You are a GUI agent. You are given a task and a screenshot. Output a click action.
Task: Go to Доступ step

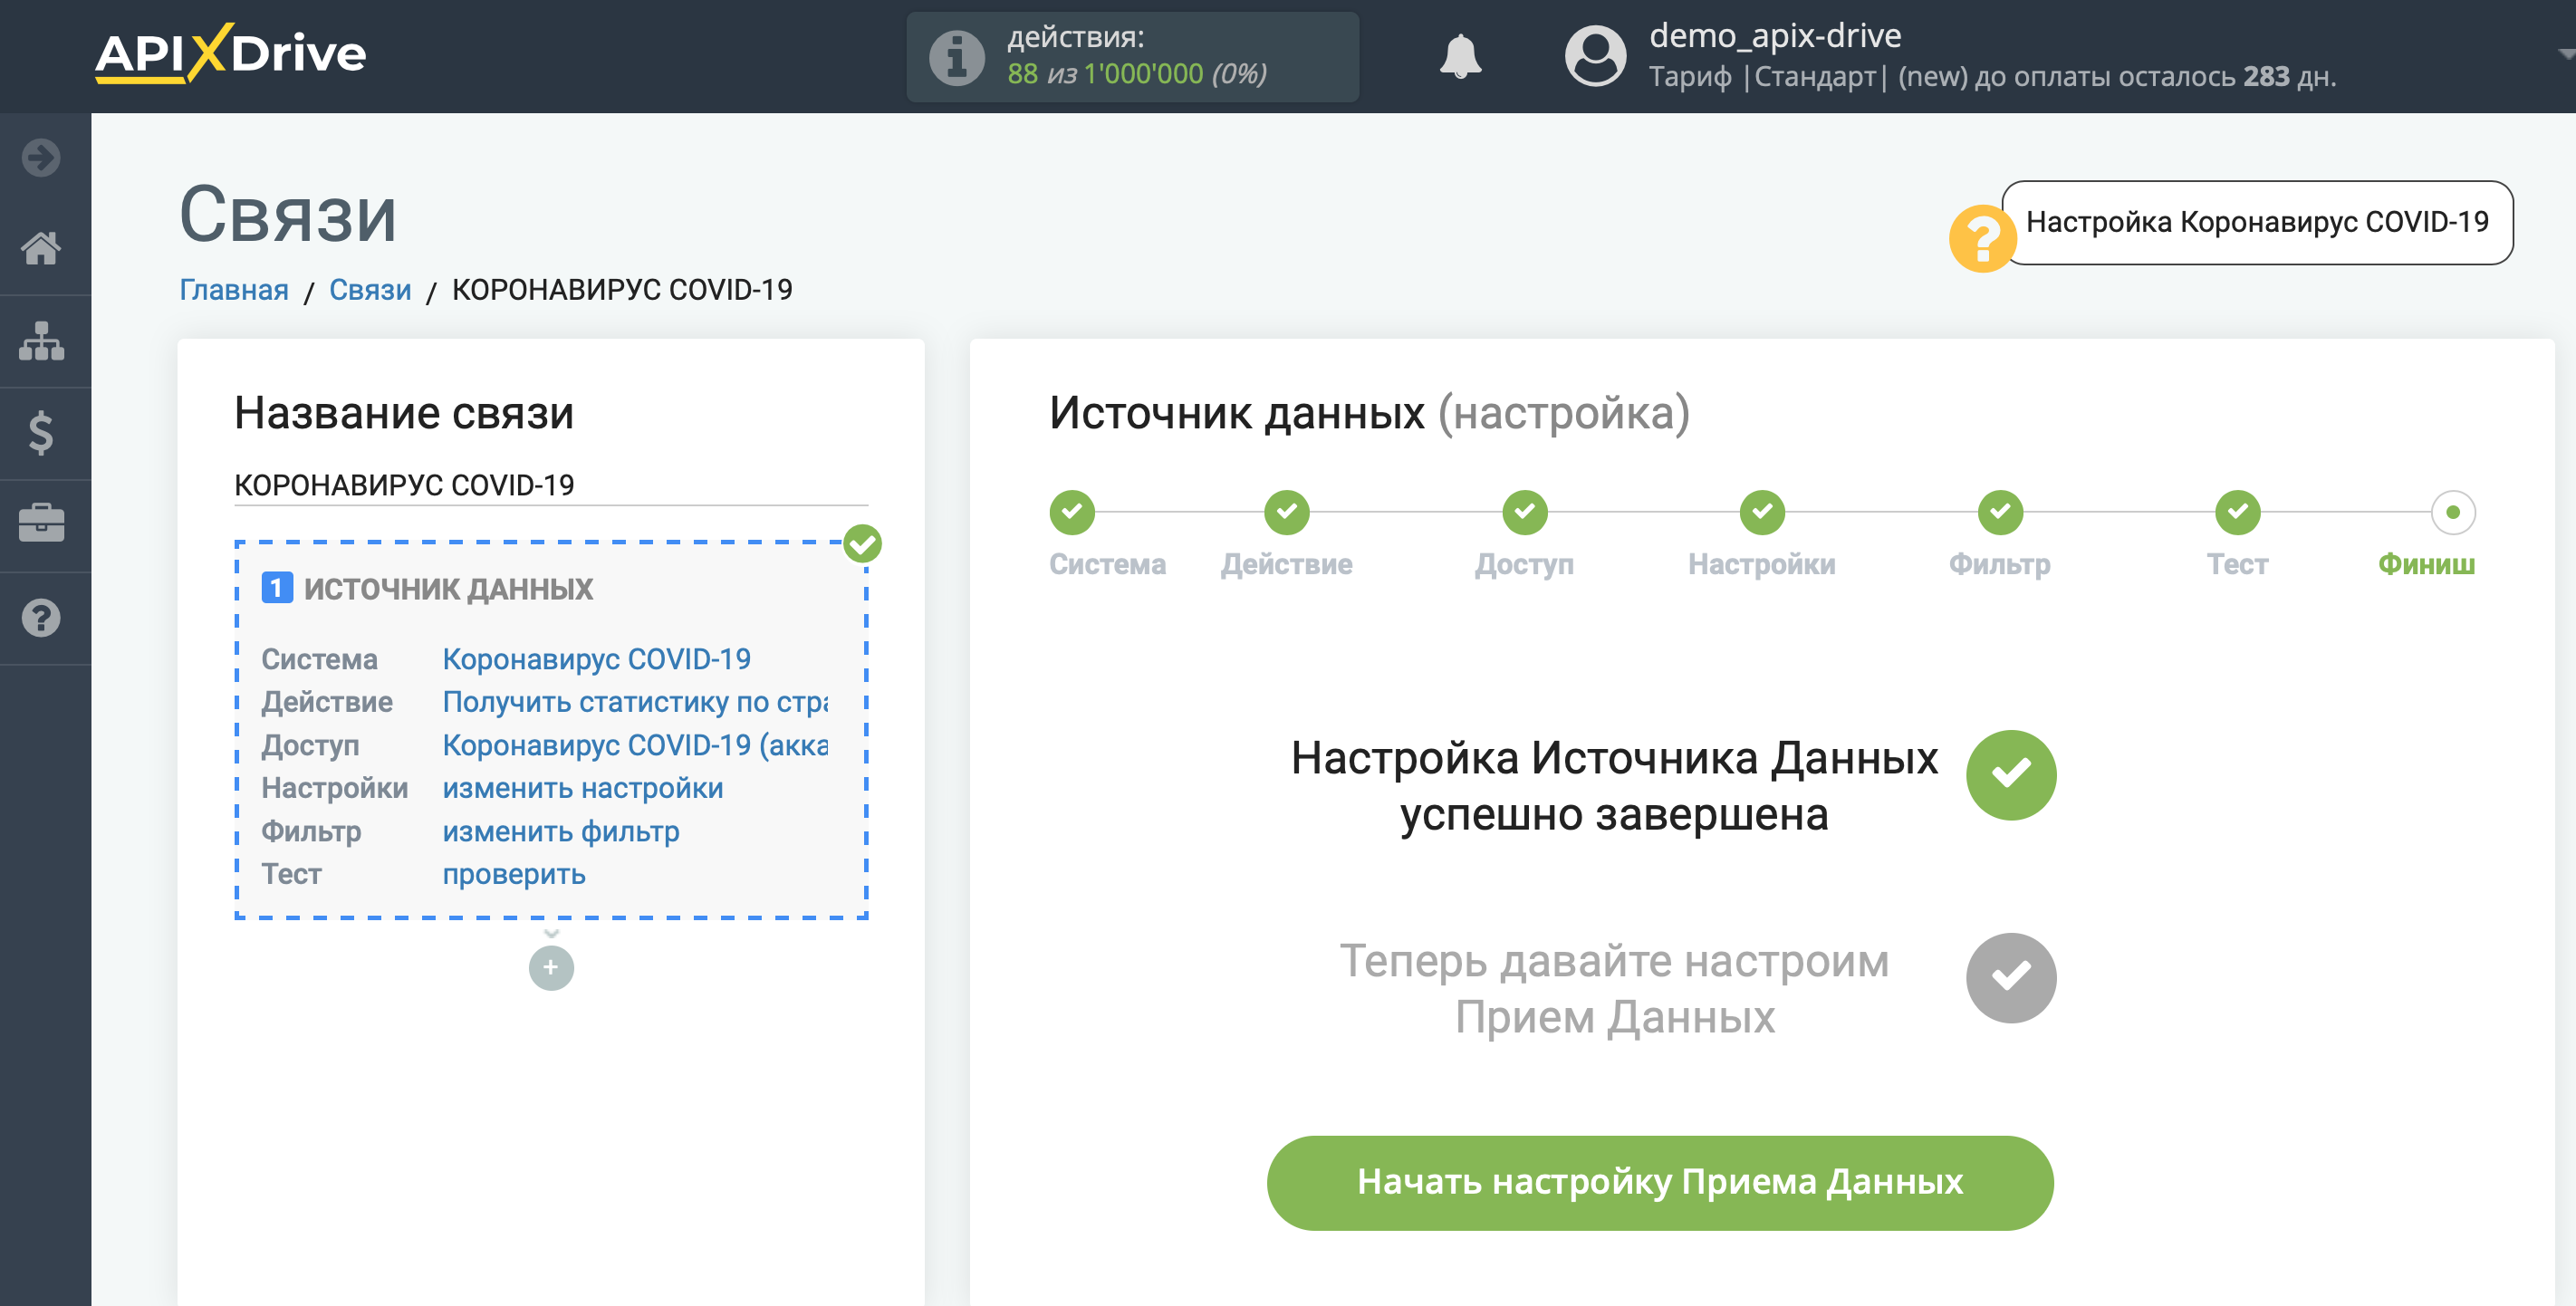(1525, 512)
